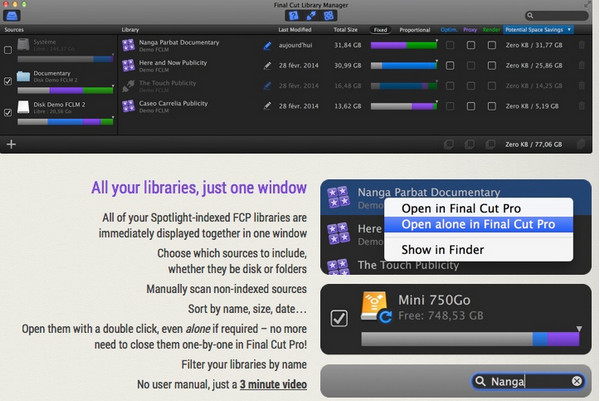Screen dimensions: 600x401
Task: Click the Documentary folder icon in Sources
Action: click(x=23, y=76)
